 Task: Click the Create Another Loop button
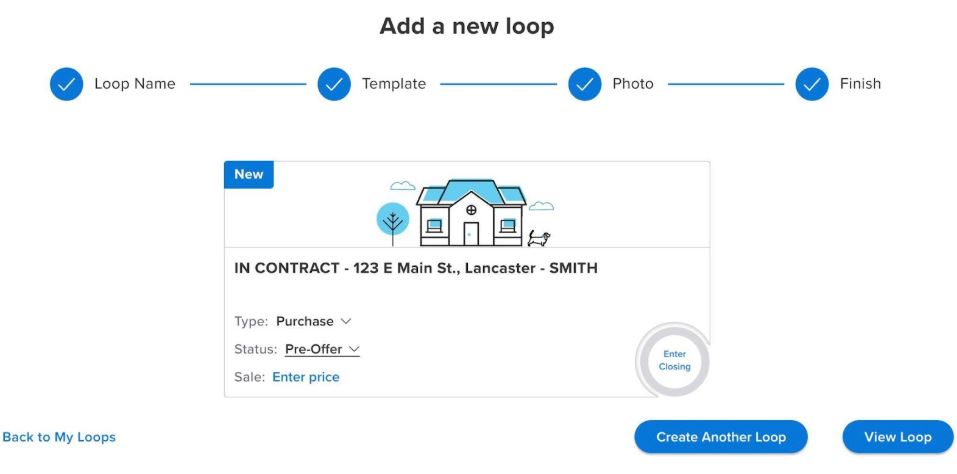pyautogui.click(x=720, y=437)
